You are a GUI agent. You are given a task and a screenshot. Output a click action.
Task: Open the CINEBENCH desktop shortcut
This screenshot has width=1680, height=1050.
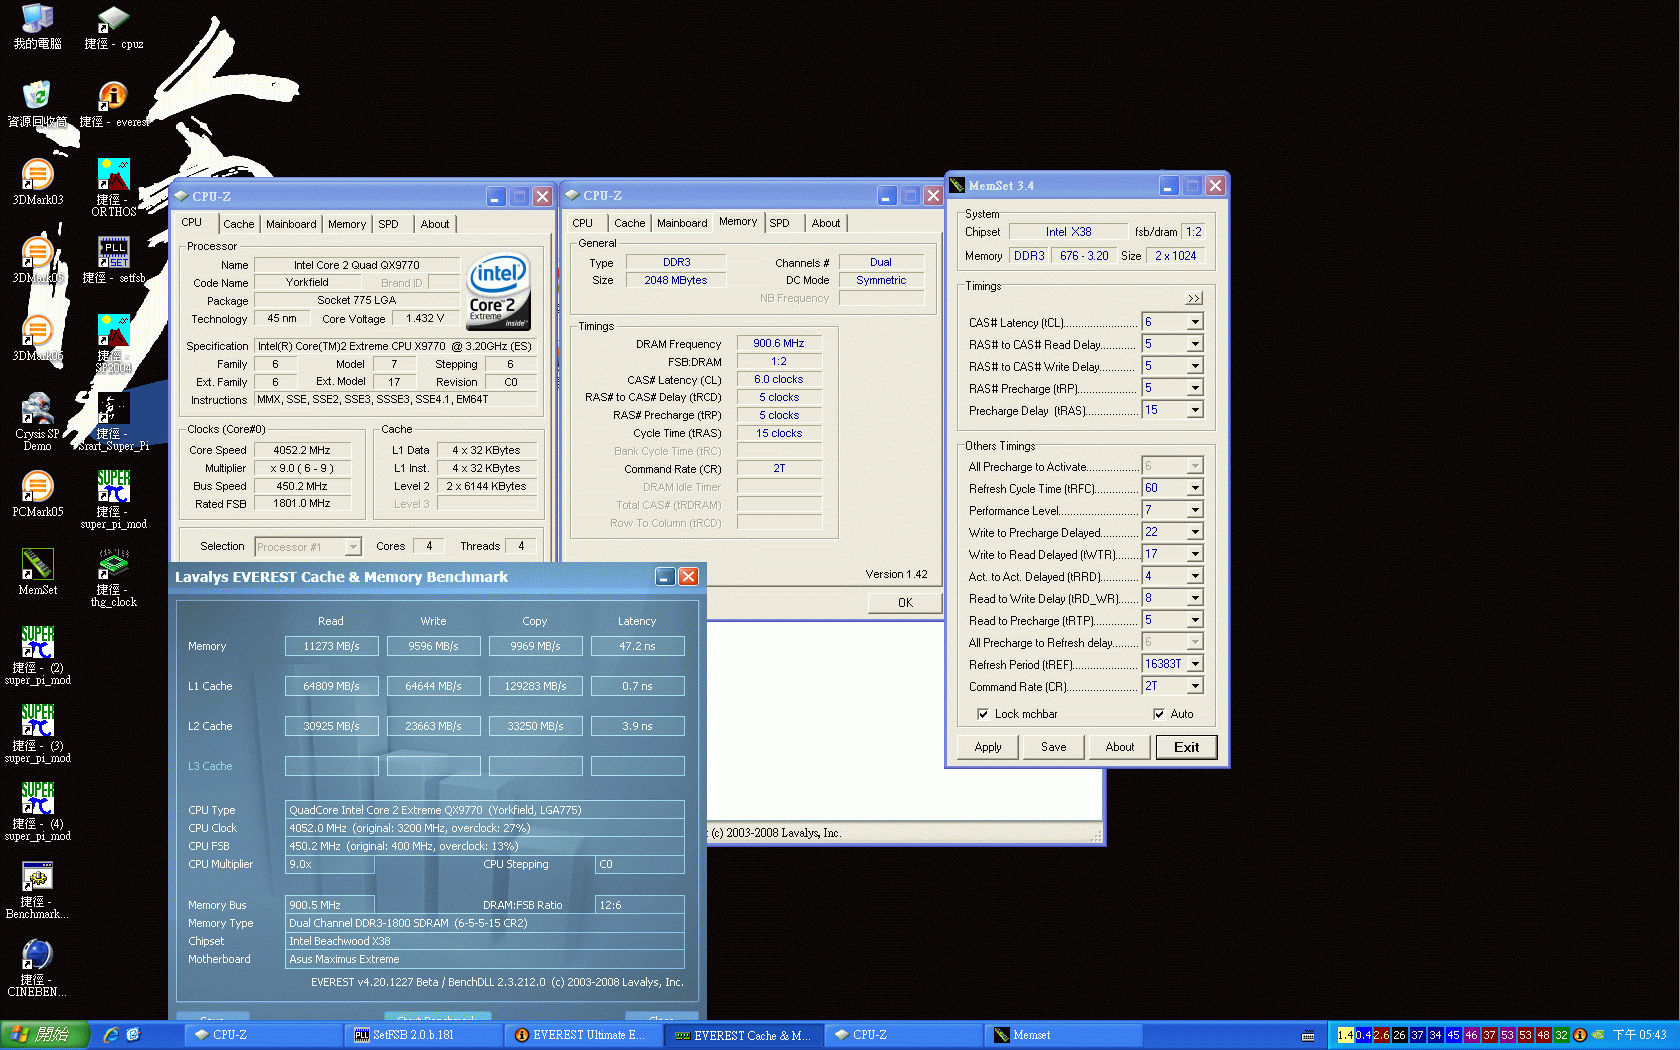click(x=37, y=956)
